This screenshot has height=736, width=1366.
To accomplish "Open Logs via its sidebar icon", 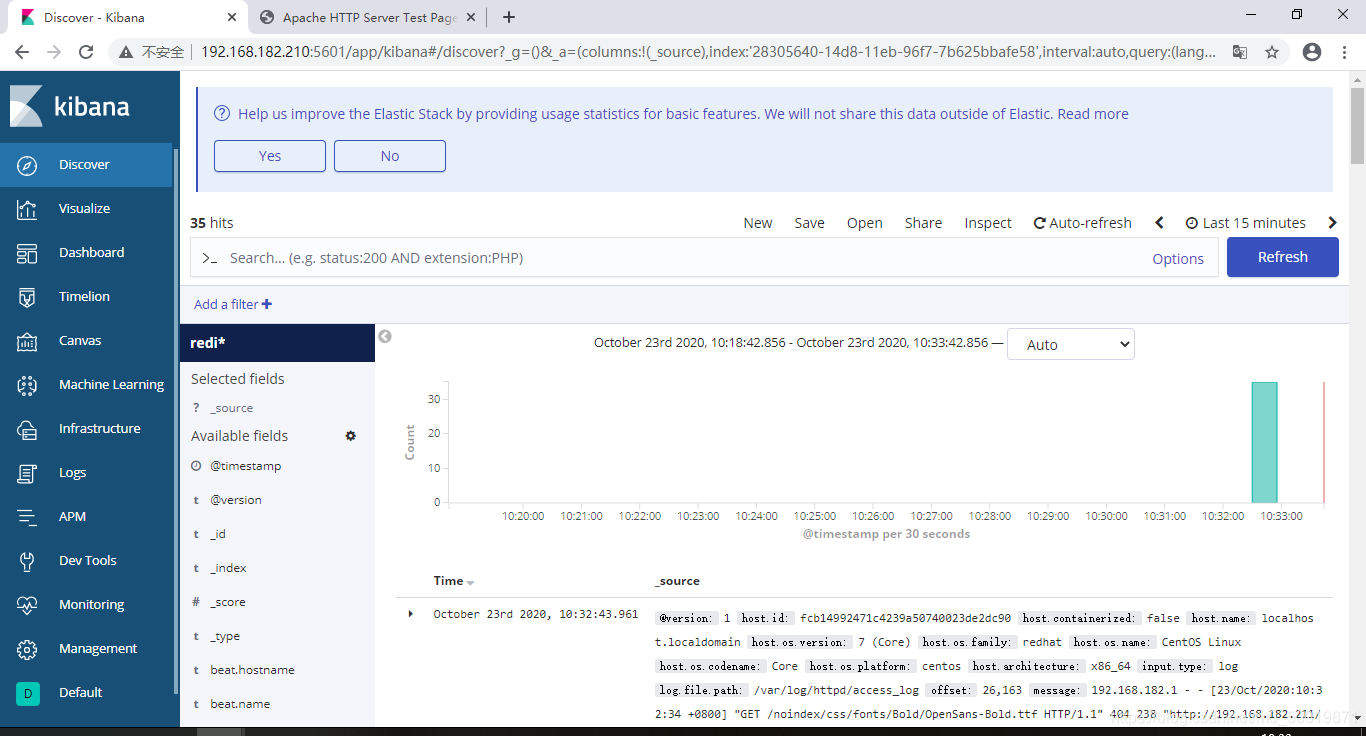I will pos(27,473).
